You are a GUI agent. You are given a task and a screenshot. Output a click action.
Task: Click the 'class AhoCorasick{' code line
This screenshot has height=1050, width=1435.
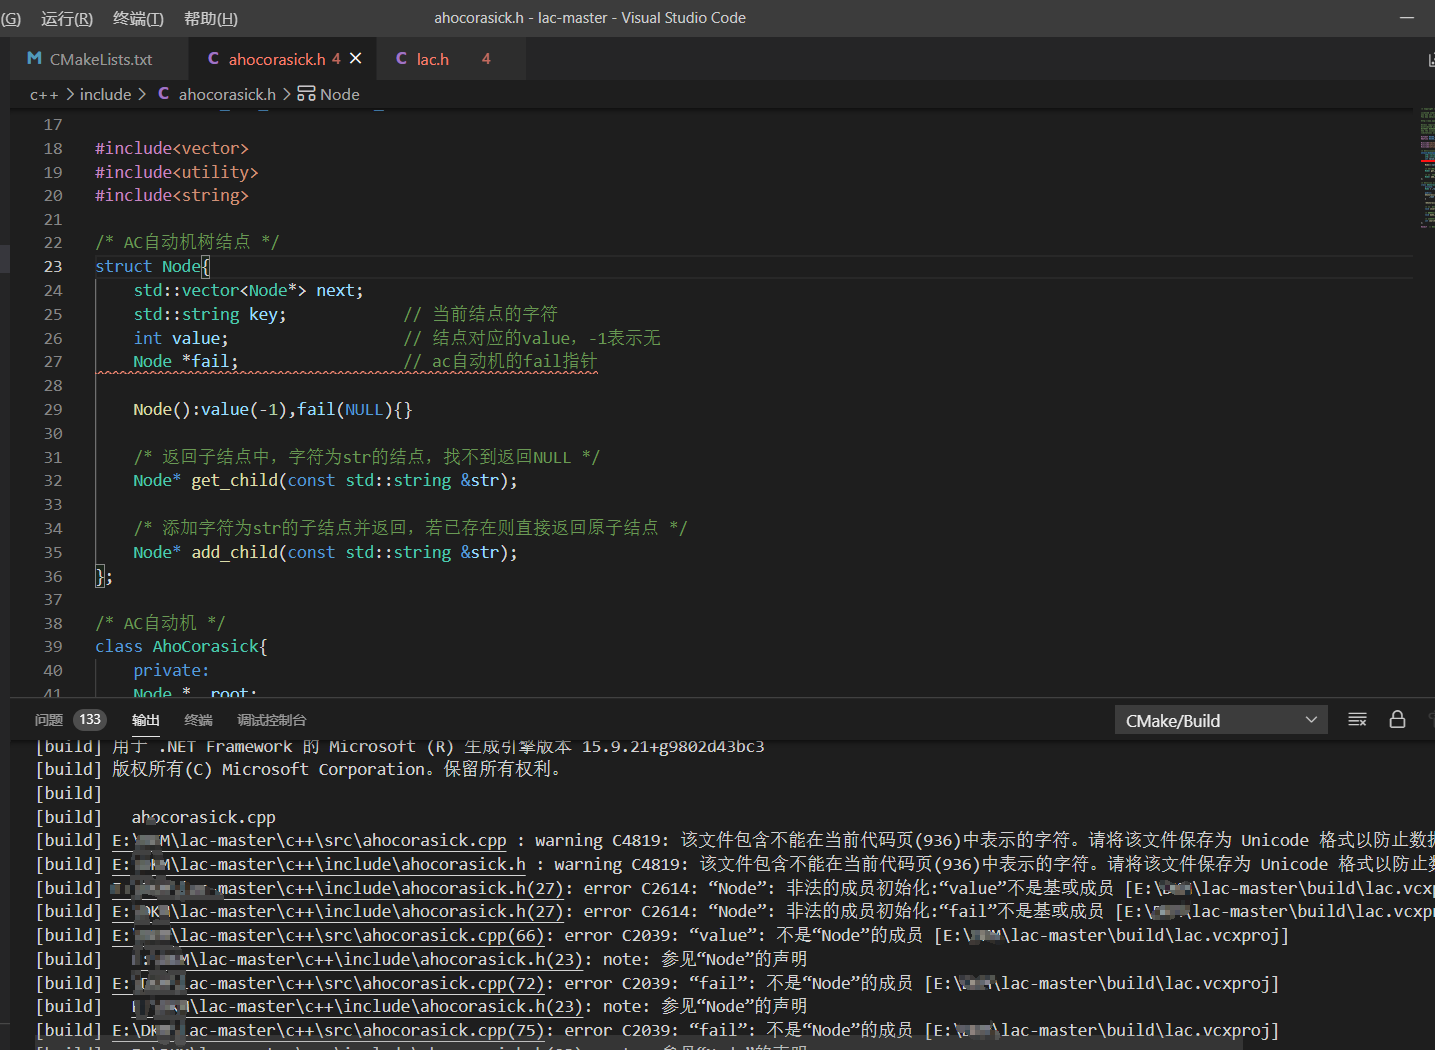pos(181,646)
